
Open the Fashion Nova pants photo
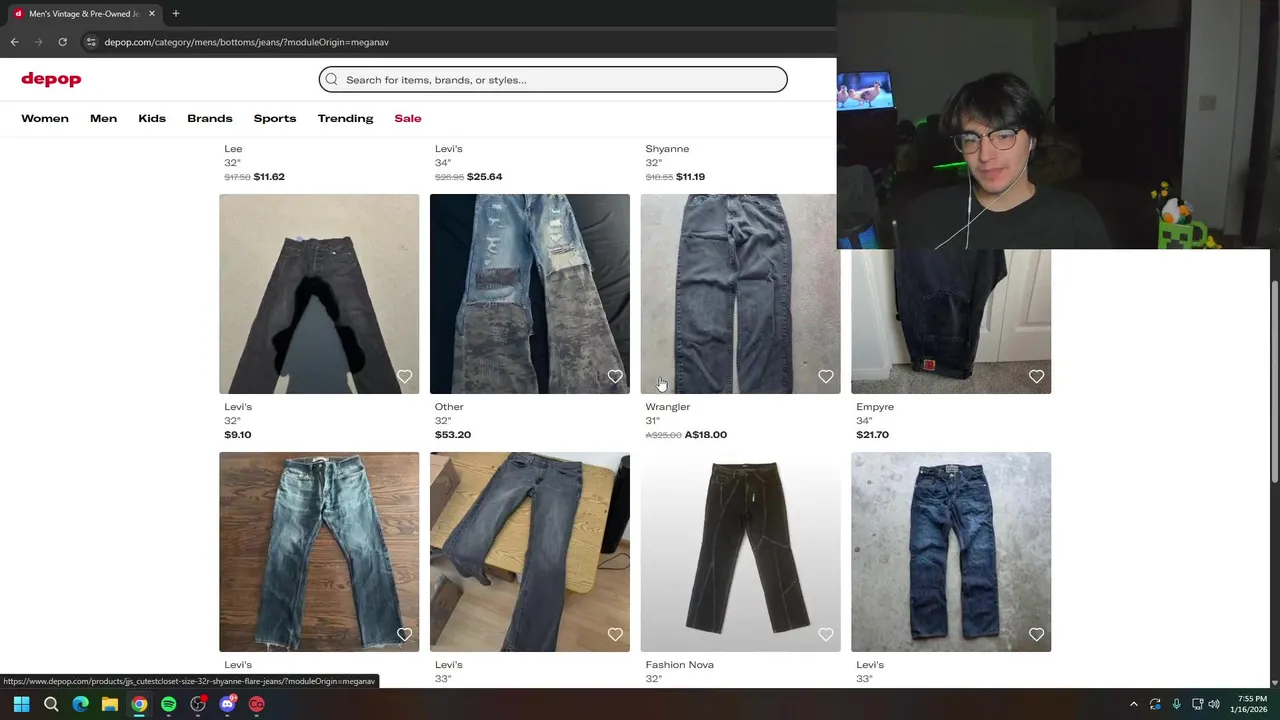point(740,552)
